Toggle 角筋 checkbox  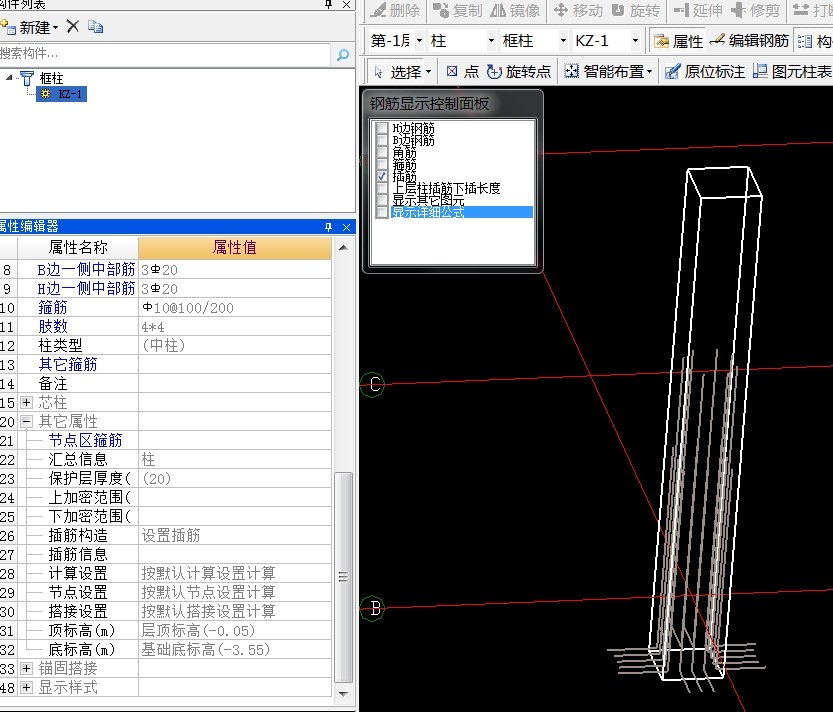coord(381,152)
